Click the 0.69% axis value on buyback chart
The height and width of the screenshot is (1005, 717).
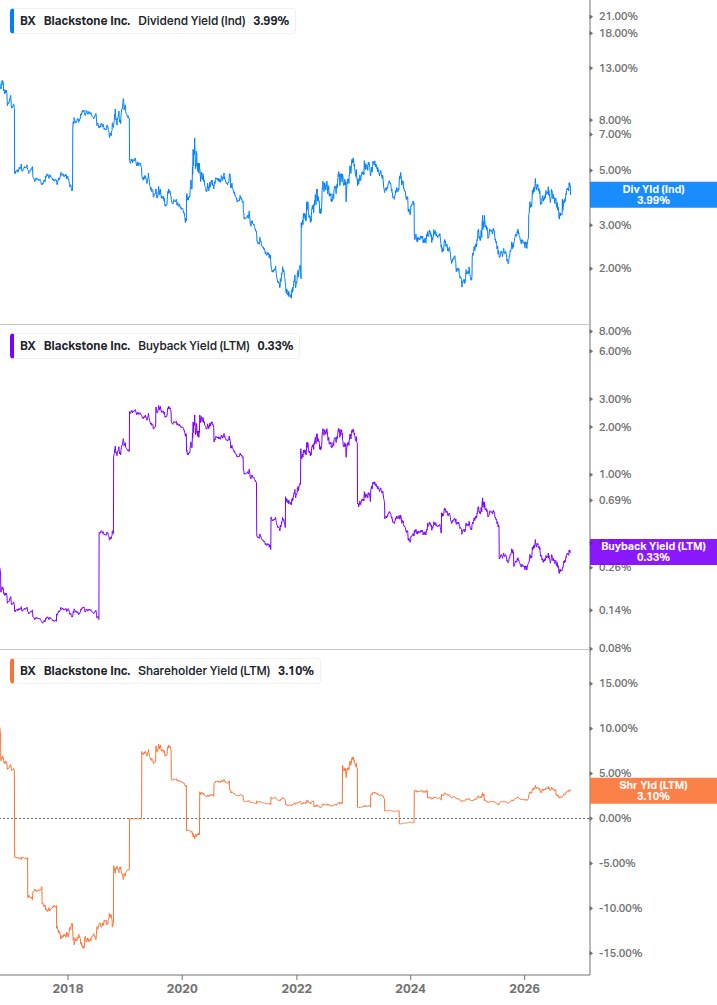click(x=615, y=500)
